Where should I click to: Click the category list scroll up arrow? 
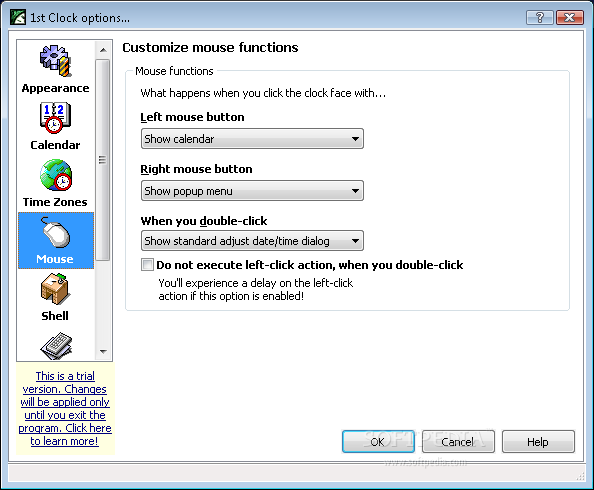click(x=103, y=50)
